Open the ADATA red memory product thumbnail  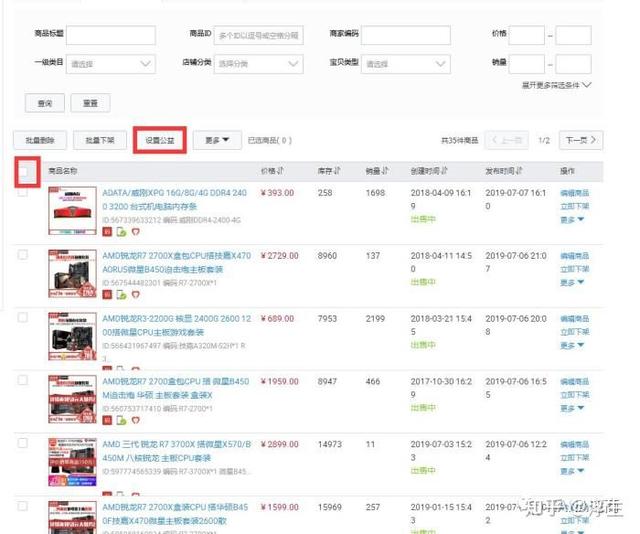72,211
